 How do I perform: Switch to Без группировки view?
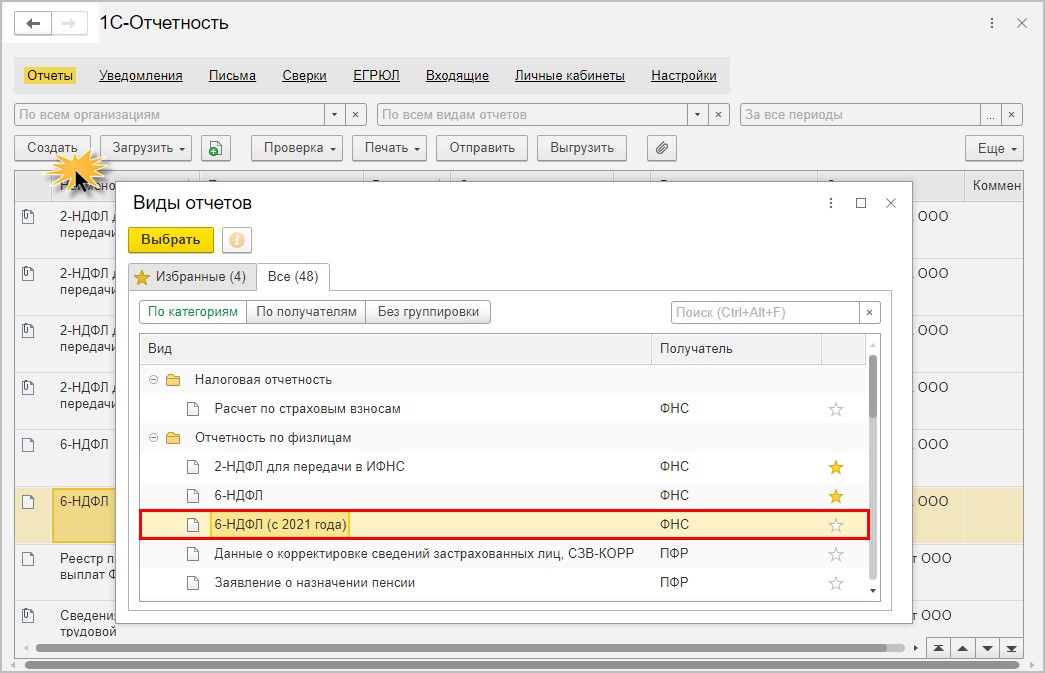point(428,312)
